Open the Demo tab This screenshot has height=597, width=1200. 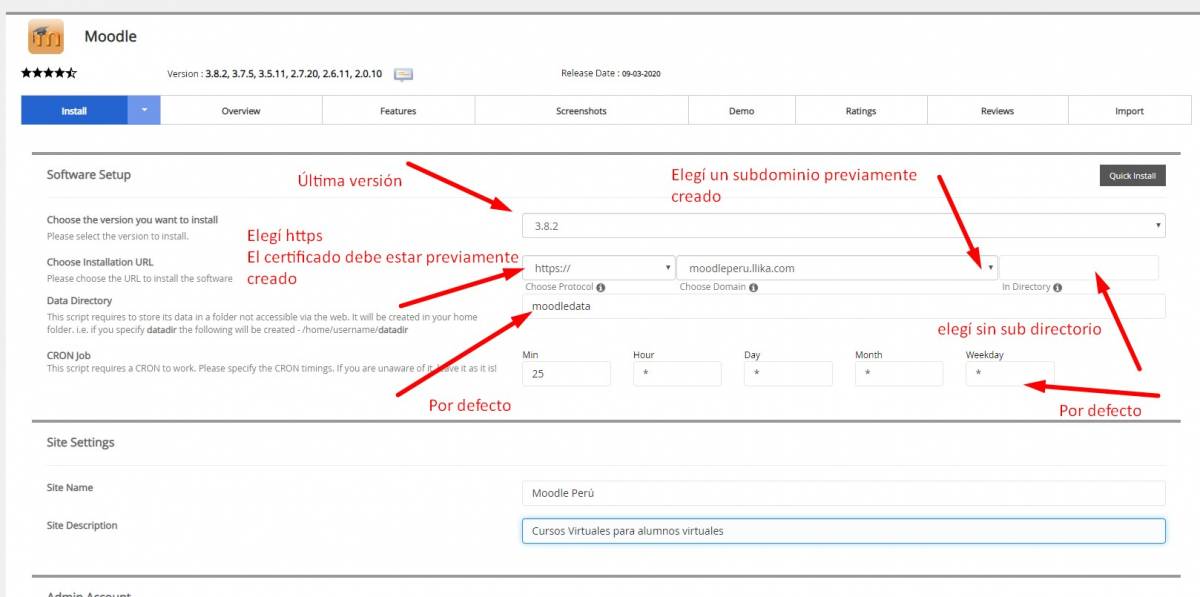coord(742,111)
